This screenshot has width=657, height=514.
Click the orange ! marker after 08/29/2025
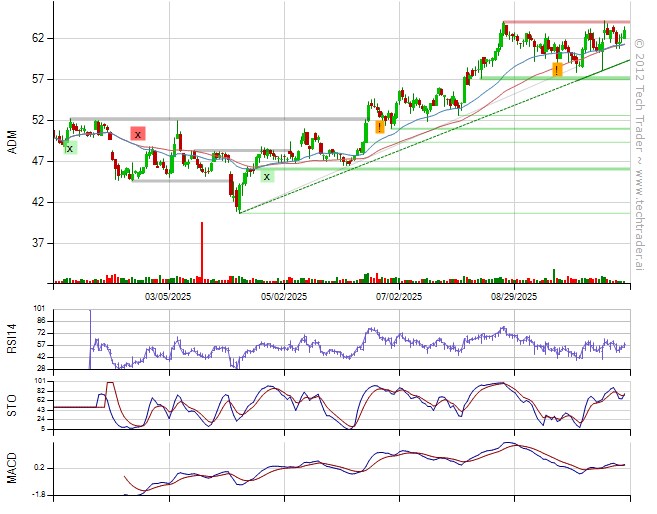(557, 69)
